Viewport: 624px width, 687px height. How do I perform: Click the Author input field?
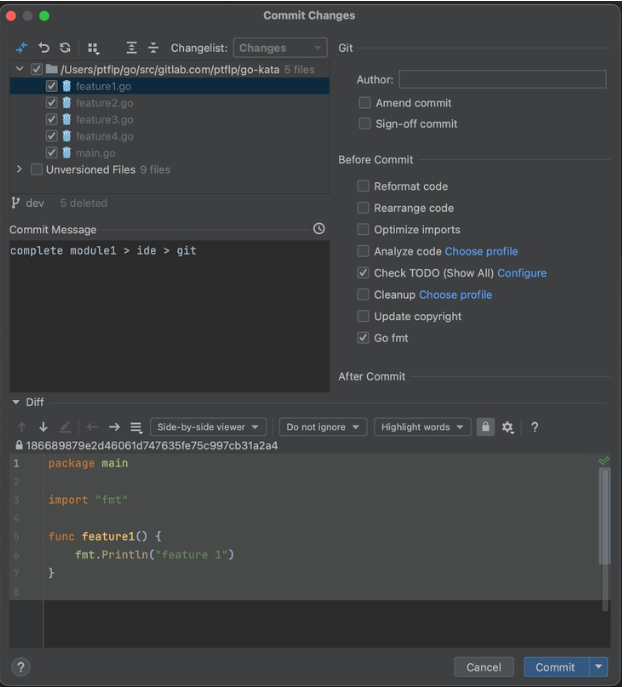pyautogui.click(x=502, y=80)
